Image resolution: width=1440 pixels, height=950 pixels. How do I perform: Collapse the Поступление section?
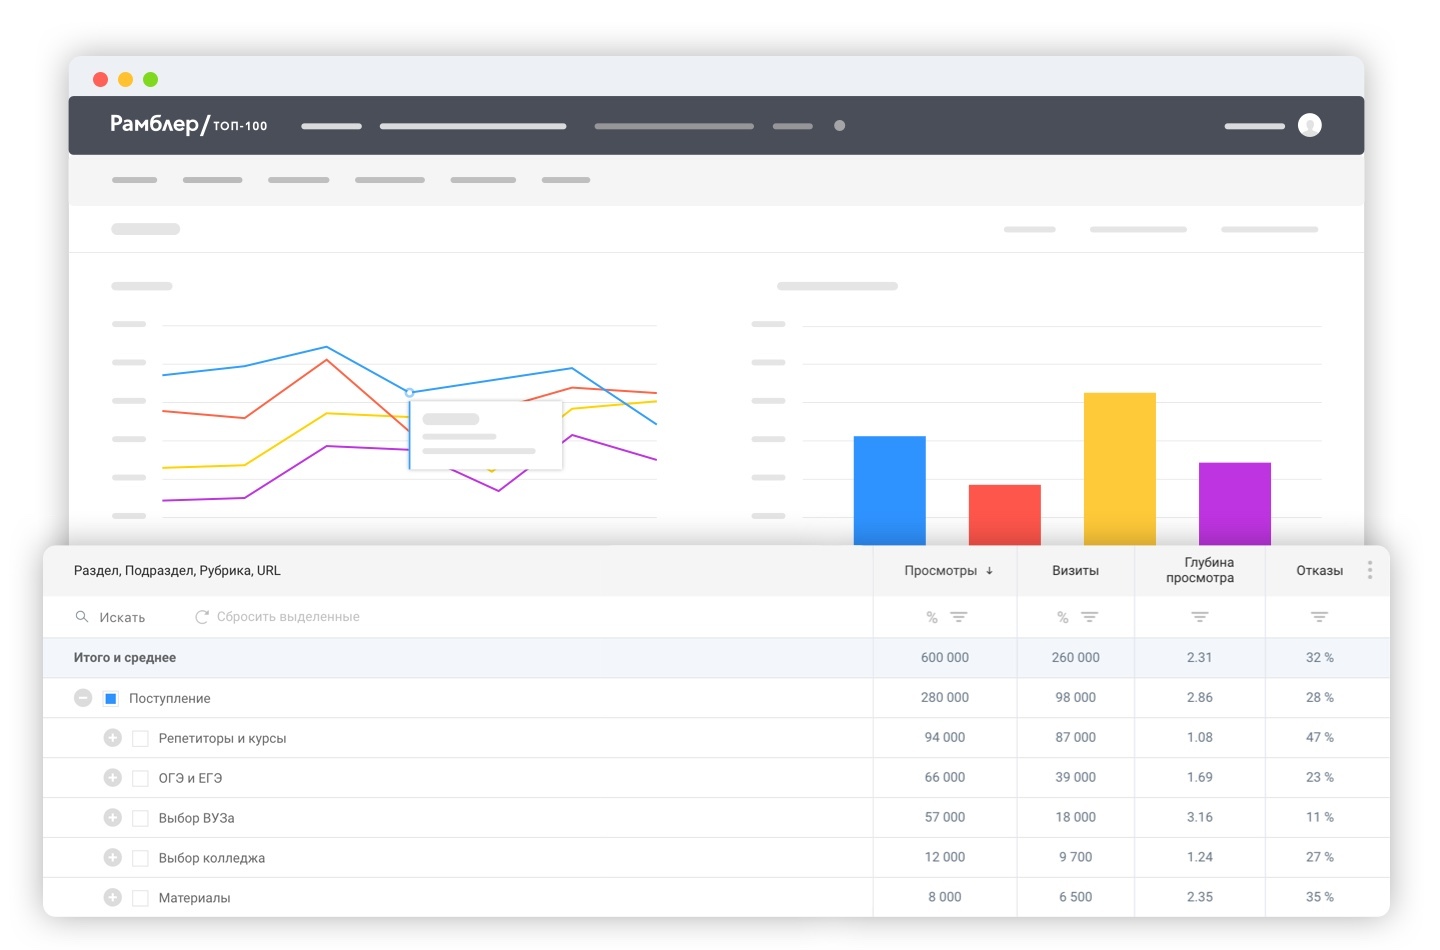click(x=83, y=698)
